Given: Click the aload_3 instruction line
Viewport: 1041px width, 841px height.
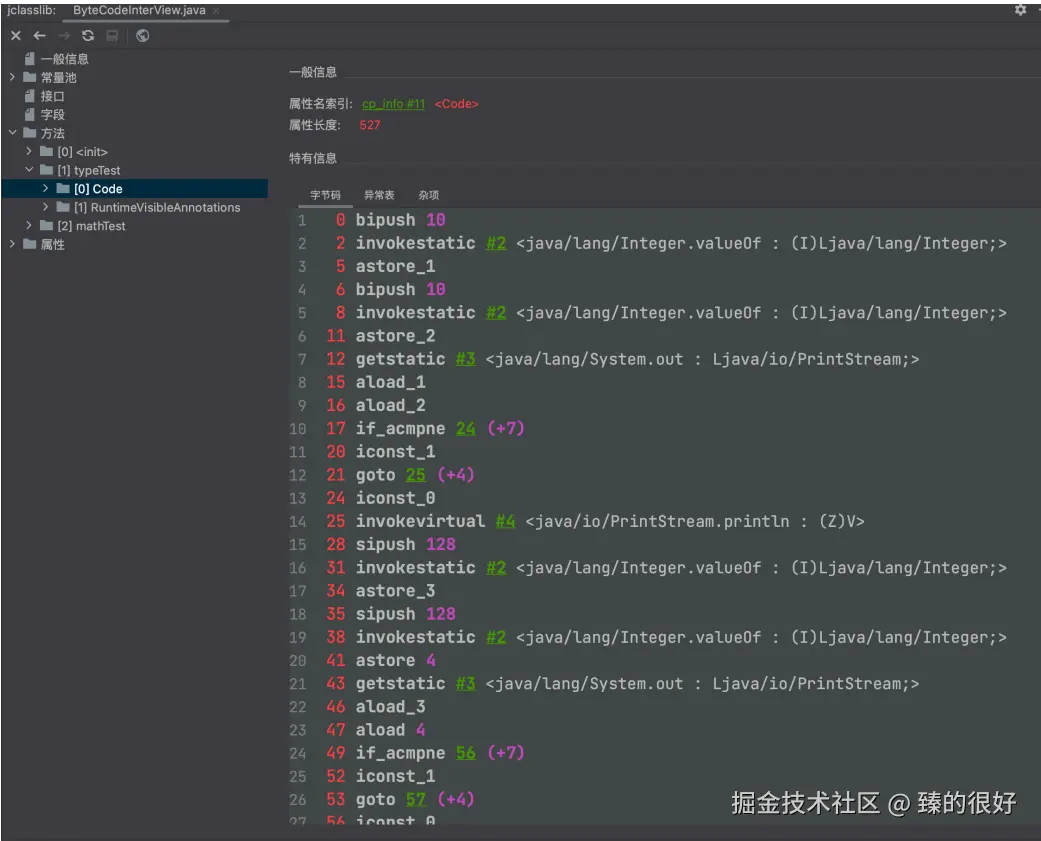Looking at the screenshot, I should [390, 707].
